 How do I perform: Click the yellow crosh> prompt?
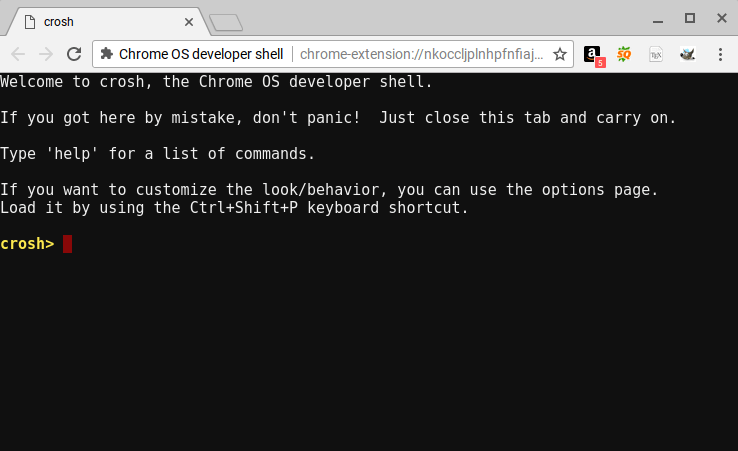[27, 244]
